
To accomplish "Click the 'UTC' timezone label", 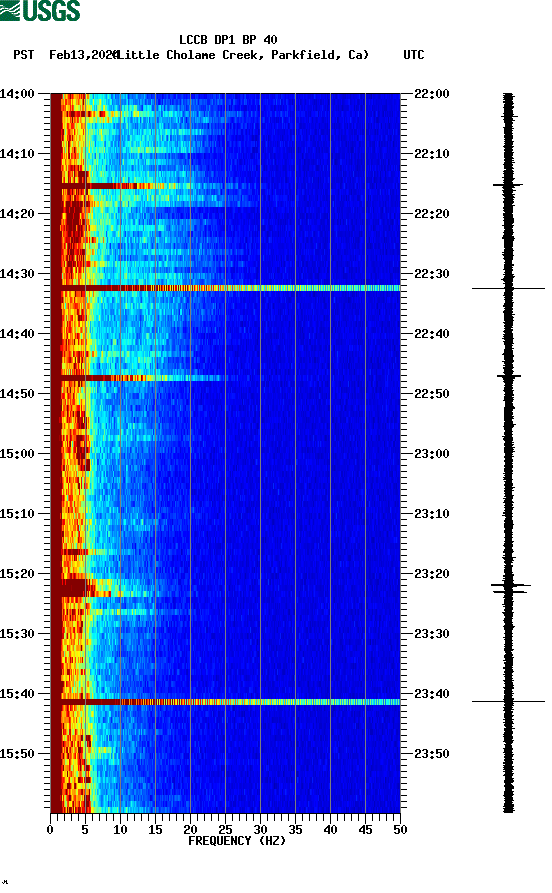I will pyautogui.click(x=414, y=55).
